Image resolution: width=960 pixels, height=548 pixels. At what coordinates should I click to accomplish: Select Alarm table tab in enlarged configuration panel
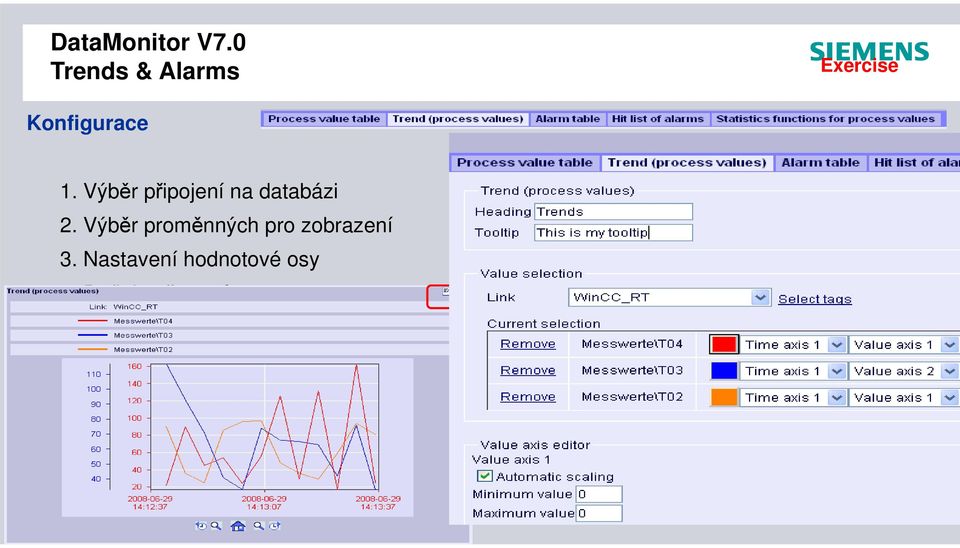click(820, 163)
